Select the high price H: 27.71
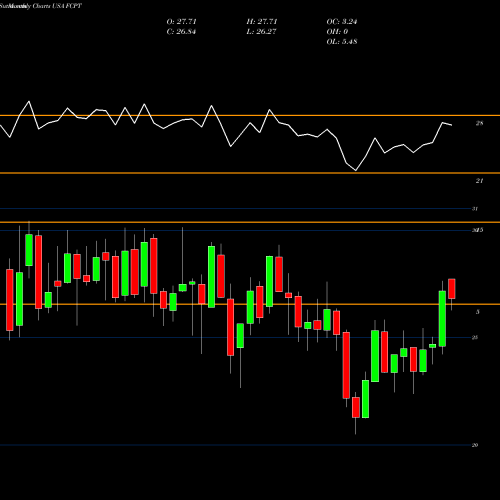The height and width of the screenshot is (500, 500). pyautogui.click(x=262, y=22)
